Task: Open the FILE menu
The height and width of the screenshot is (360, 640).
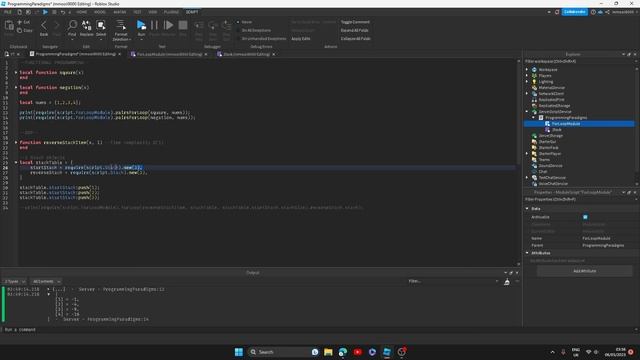Action: (8, 12)
